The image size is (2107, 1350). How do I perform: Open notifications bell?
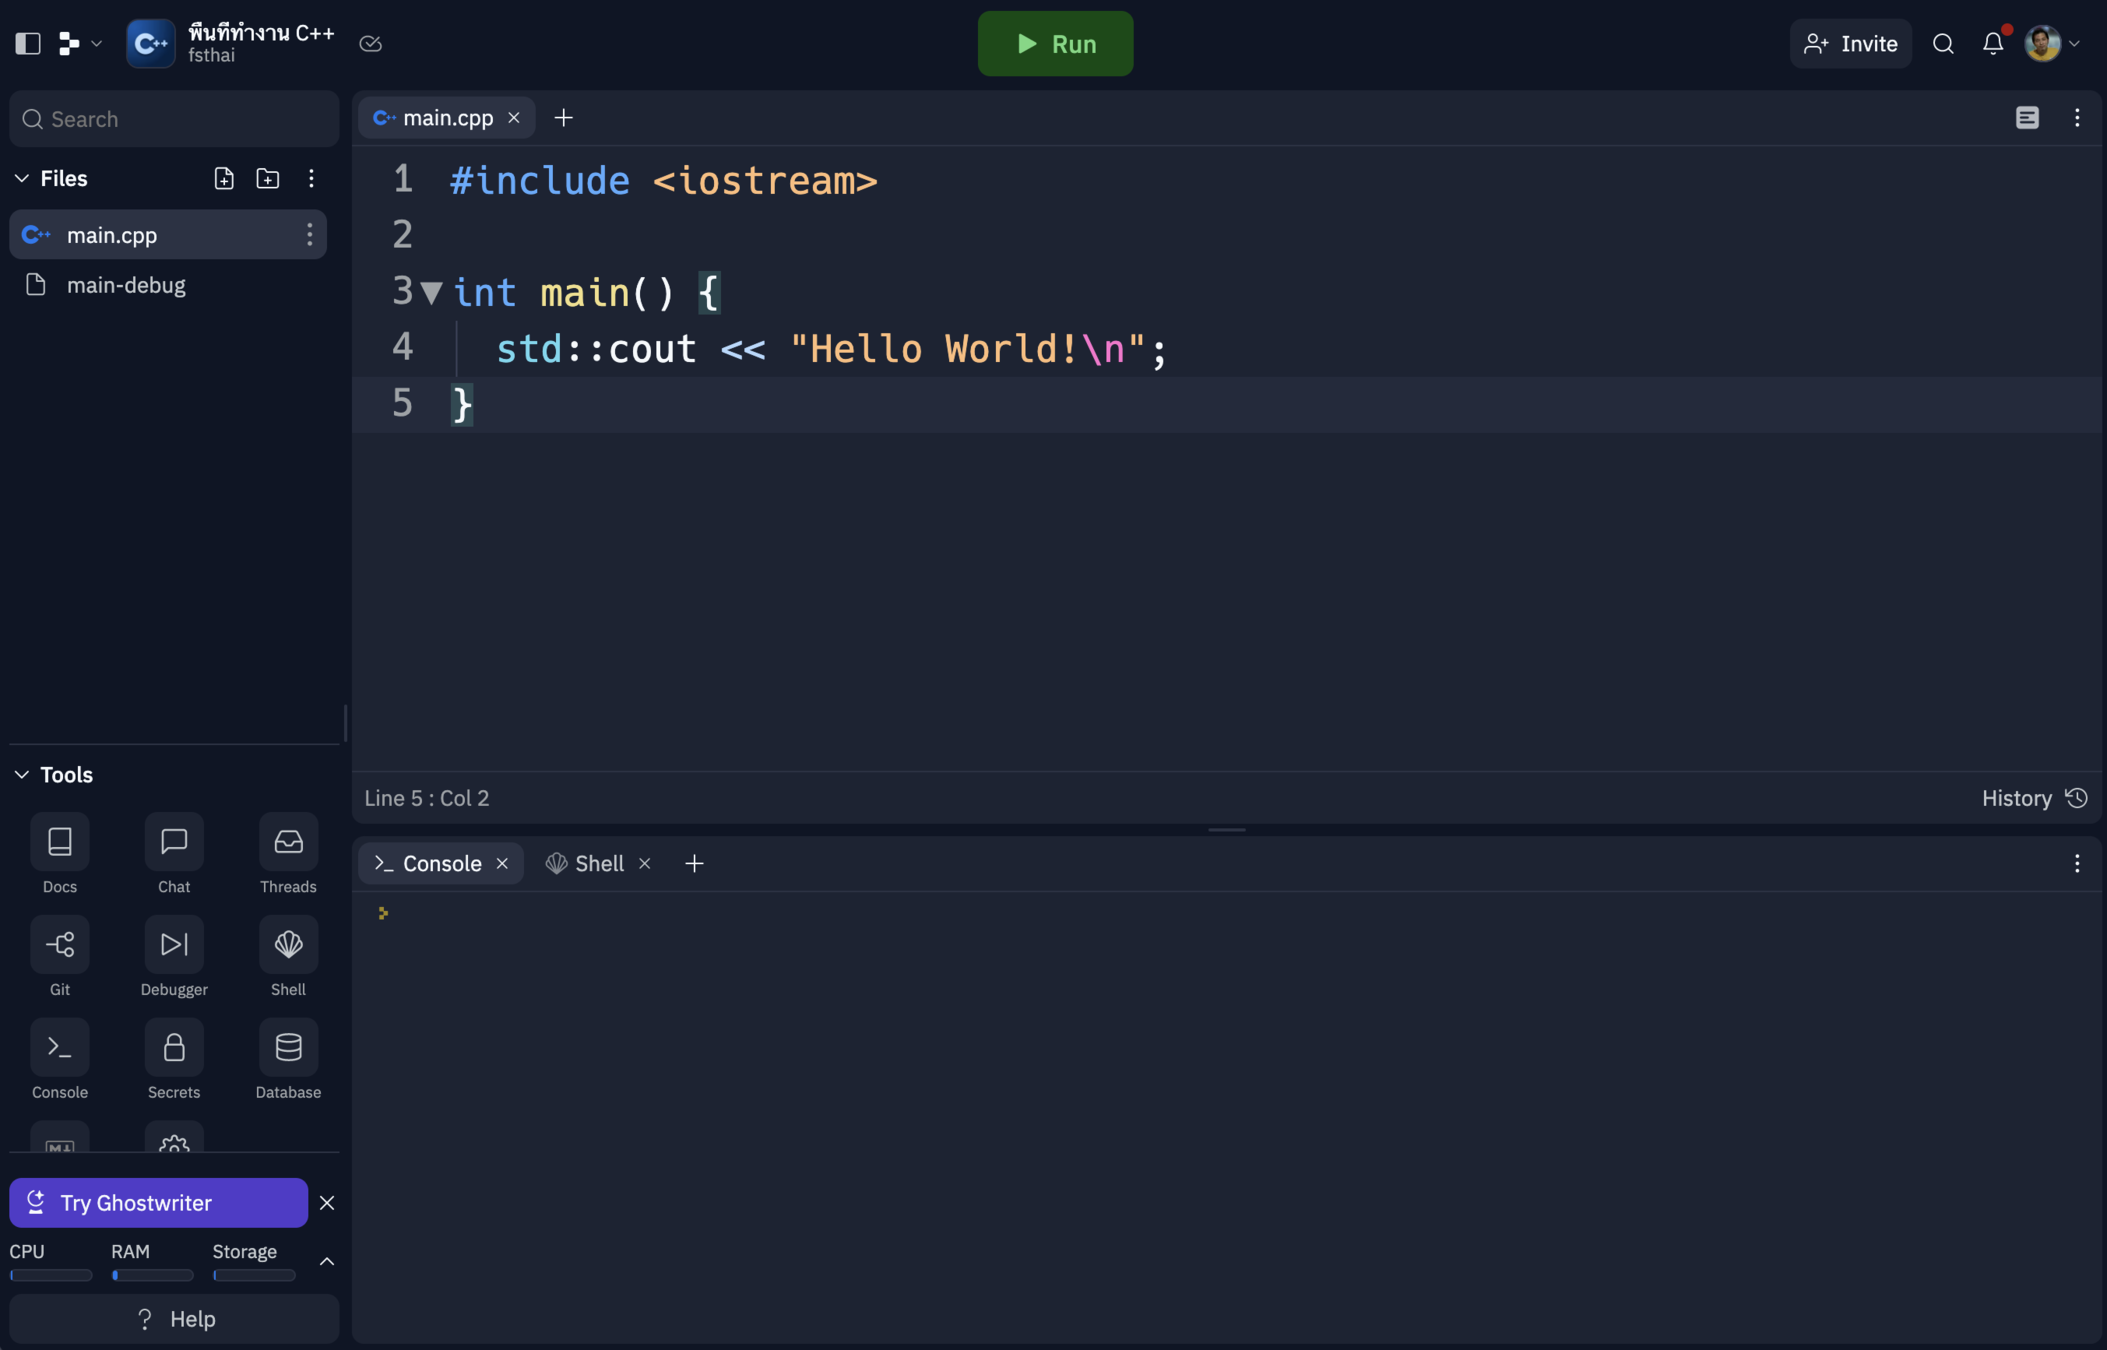click(x=1992, y=44)
